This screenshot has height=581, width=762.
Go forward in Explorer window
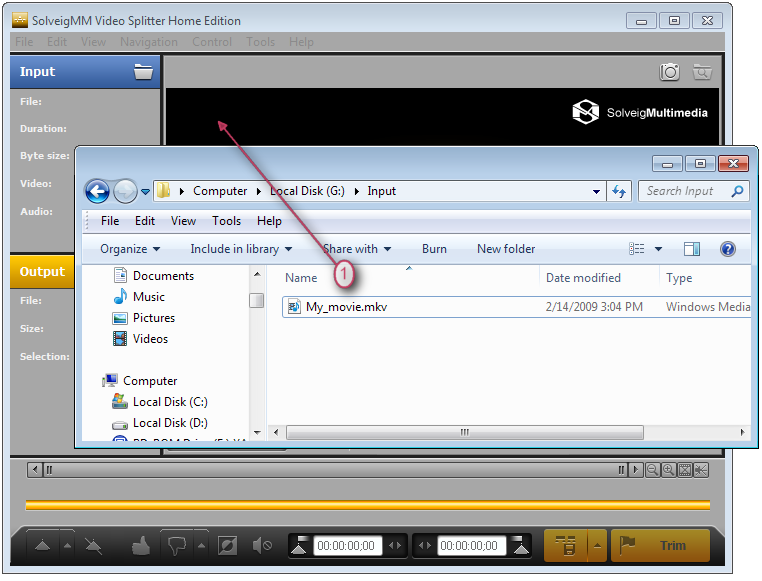tap(125, 191)
